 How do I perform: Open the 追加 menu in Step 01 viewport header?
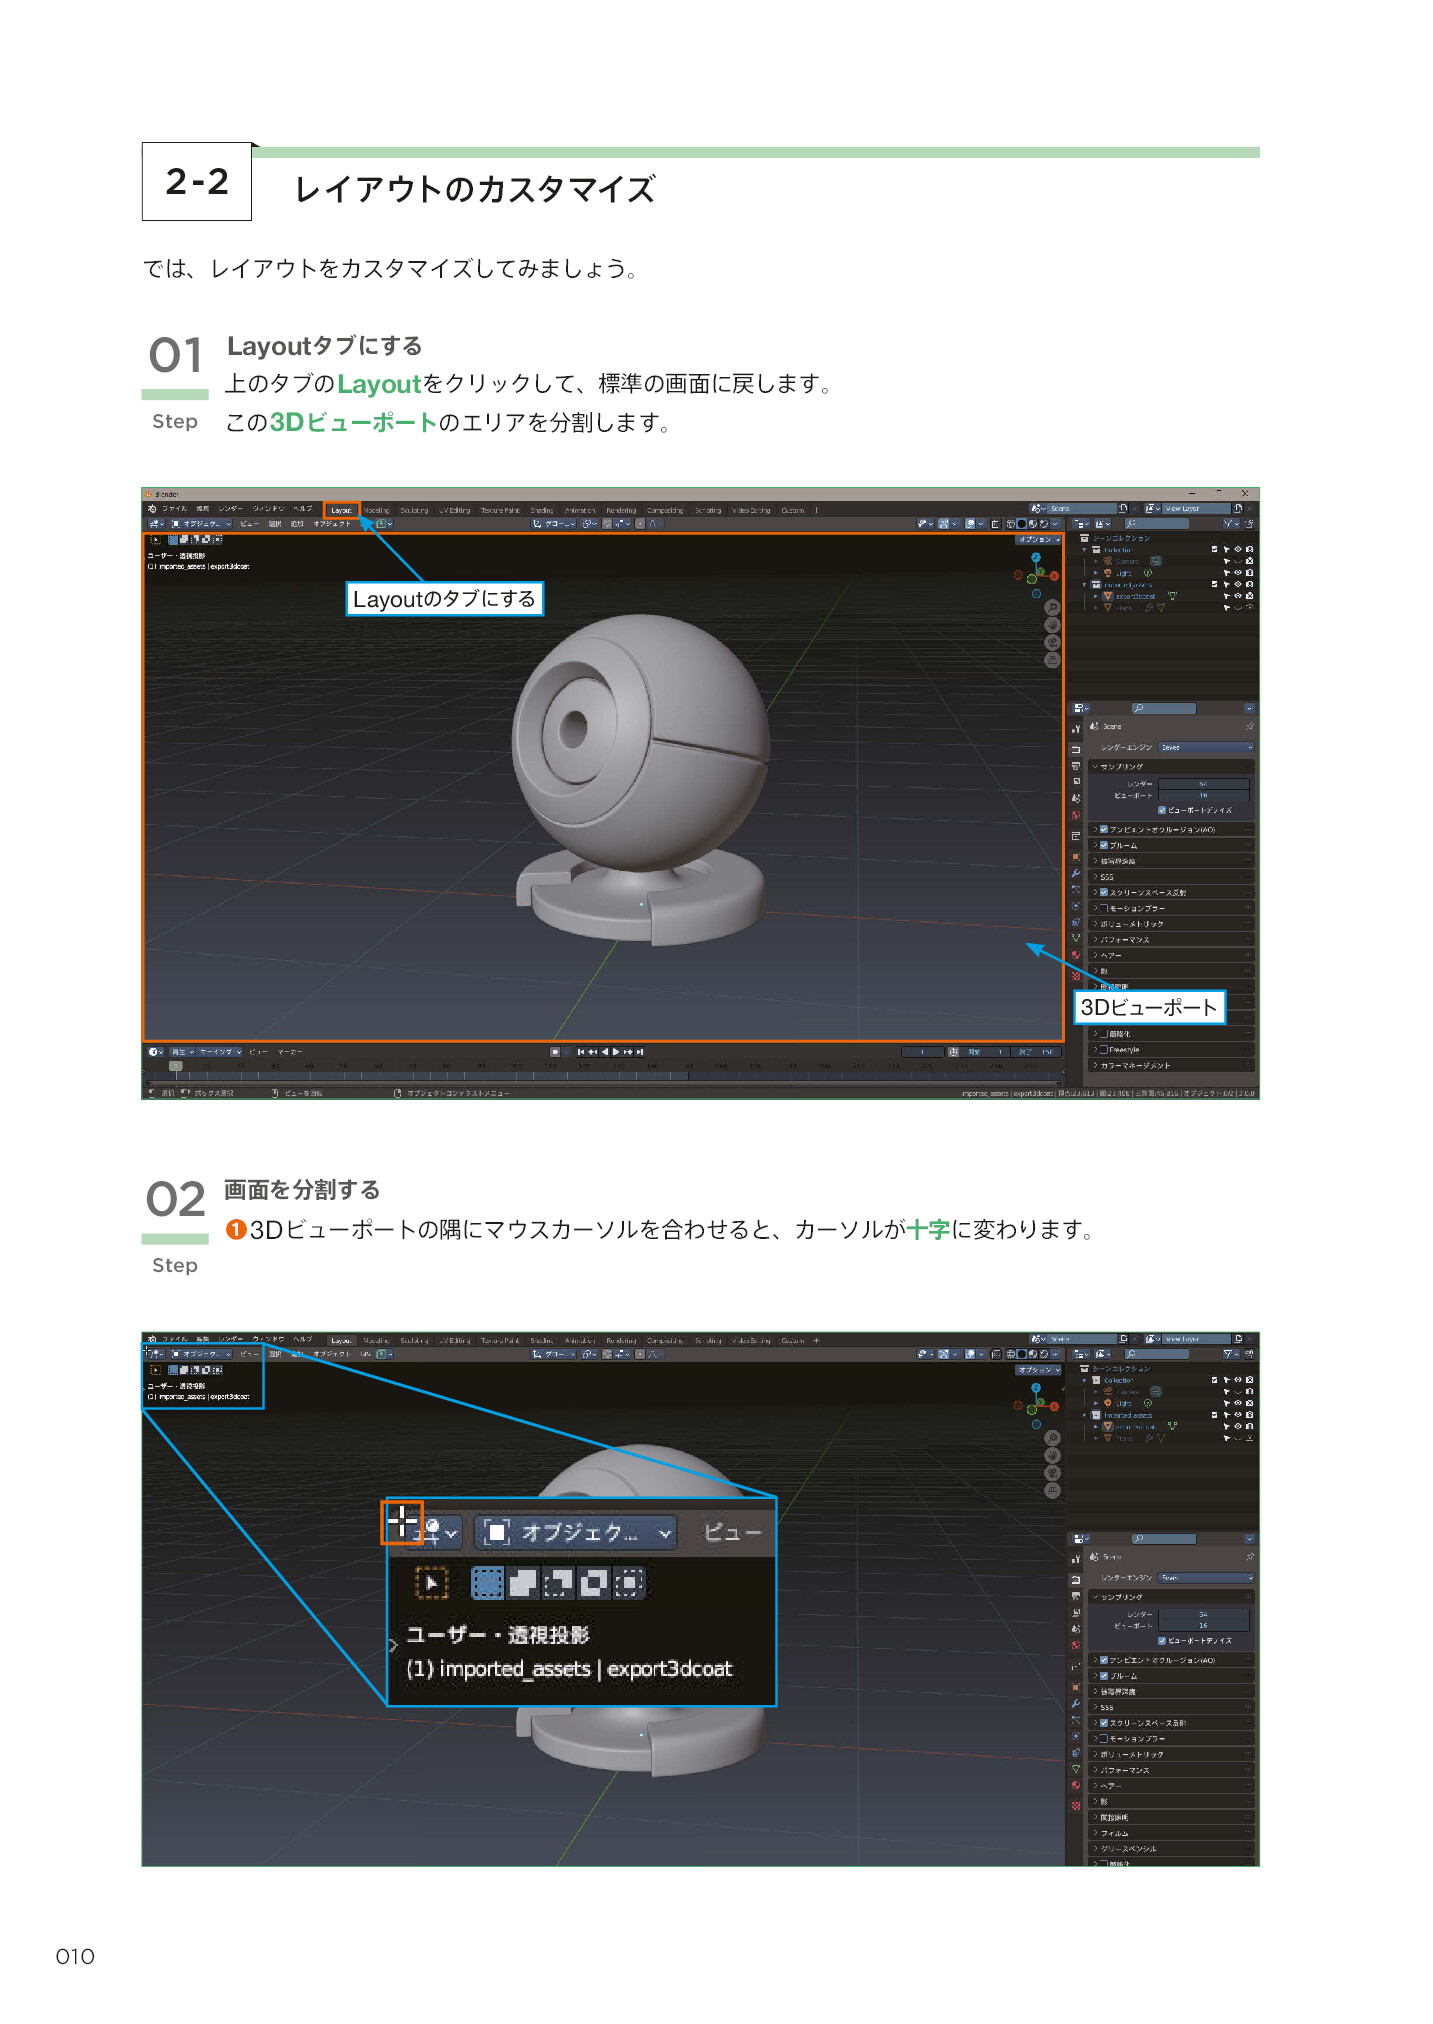point(297,524)
